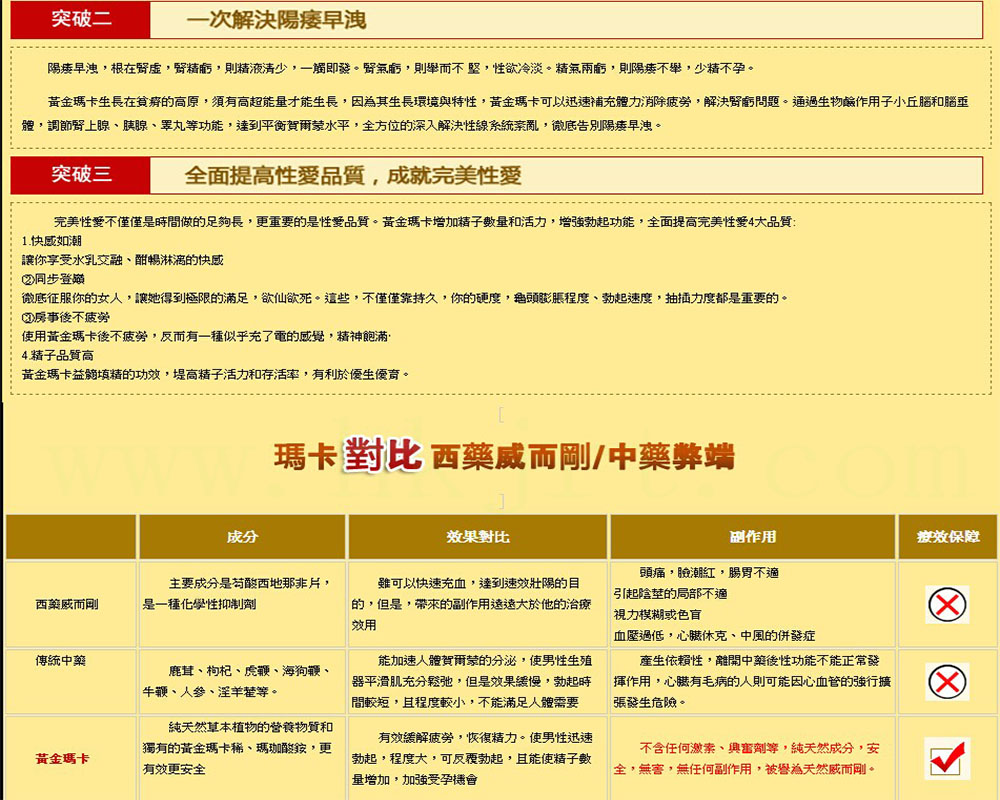Click the red X icon in 傳統中藥 row
Screen dimensions: 1000x800
pyautogui.click(x=947, y=681)
